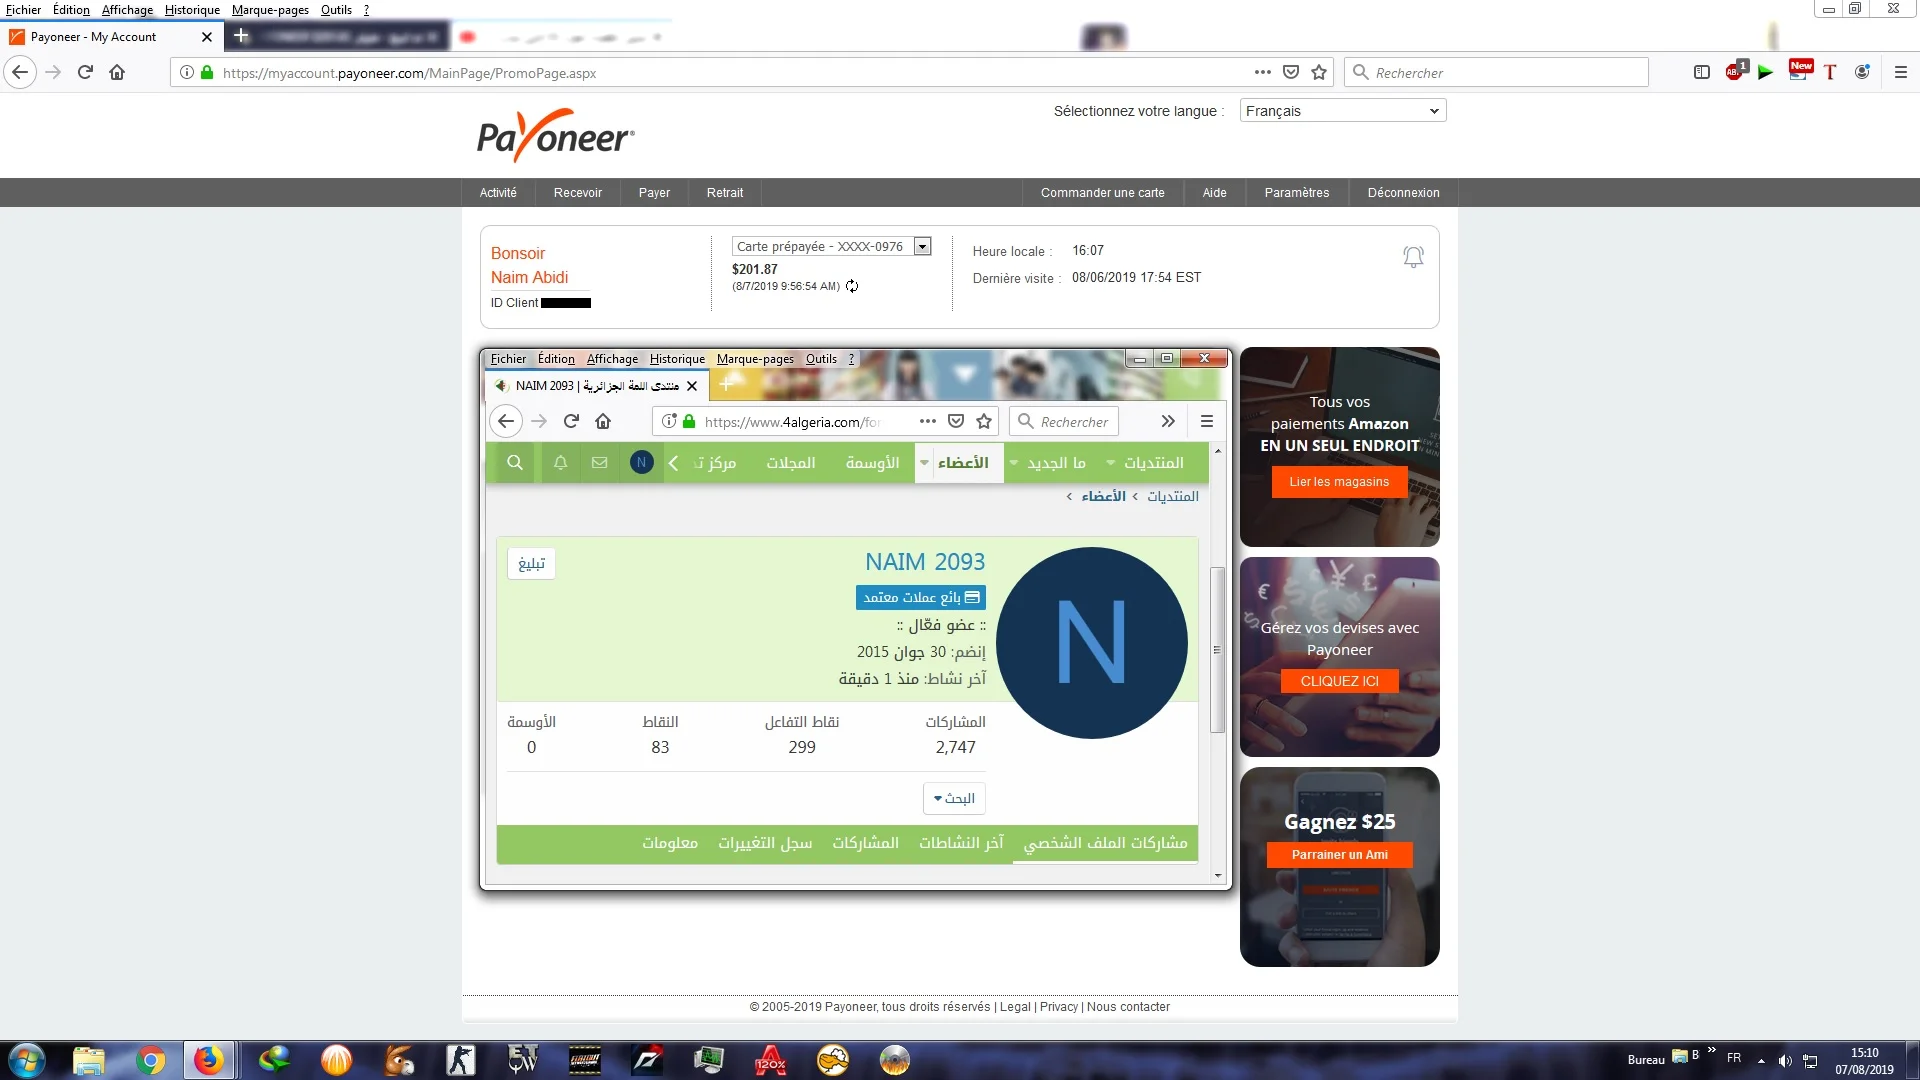Refresh the card balance icon
This screenshot has height=1080, width=1920.
[852, 286]
